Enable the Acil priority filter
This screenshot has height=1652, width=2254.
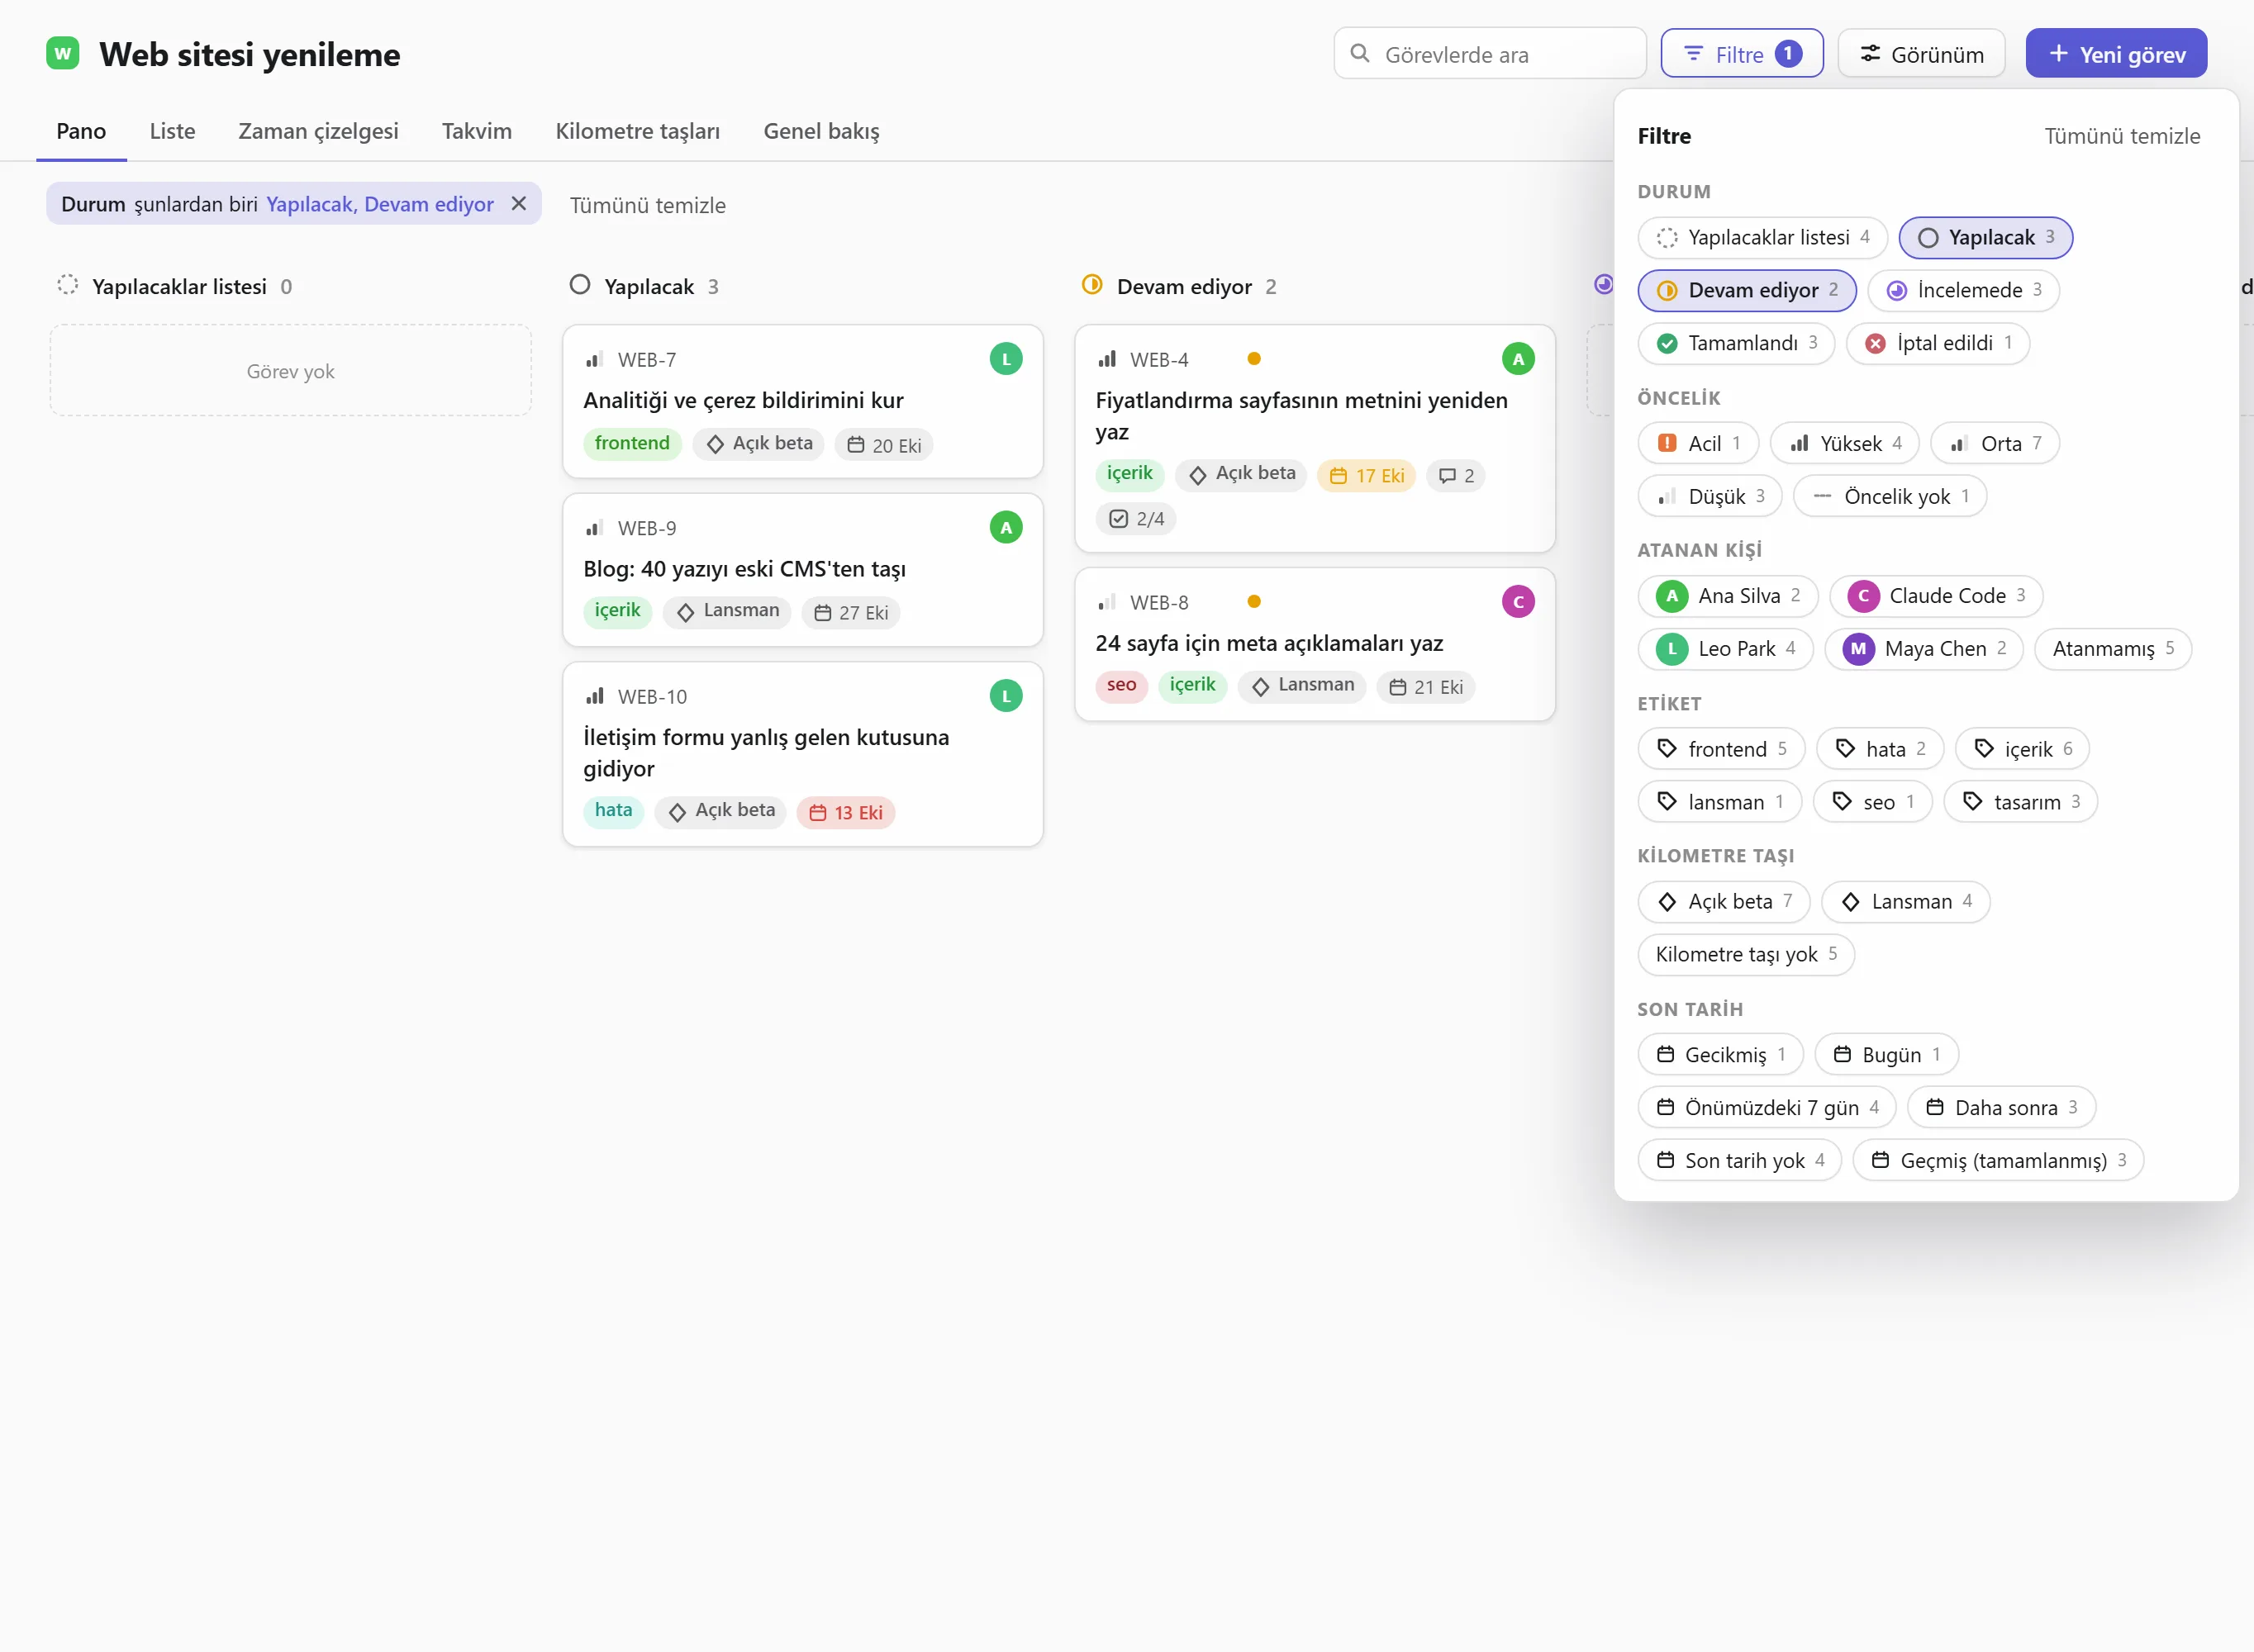pos(1697,444)
